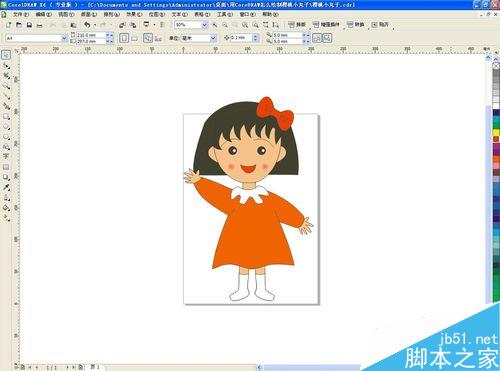The height and width of the screenshot is (371, 500).
Task: Click the Print icon in the toolbar
Action: pyautogui.click(x=39, y=25)
